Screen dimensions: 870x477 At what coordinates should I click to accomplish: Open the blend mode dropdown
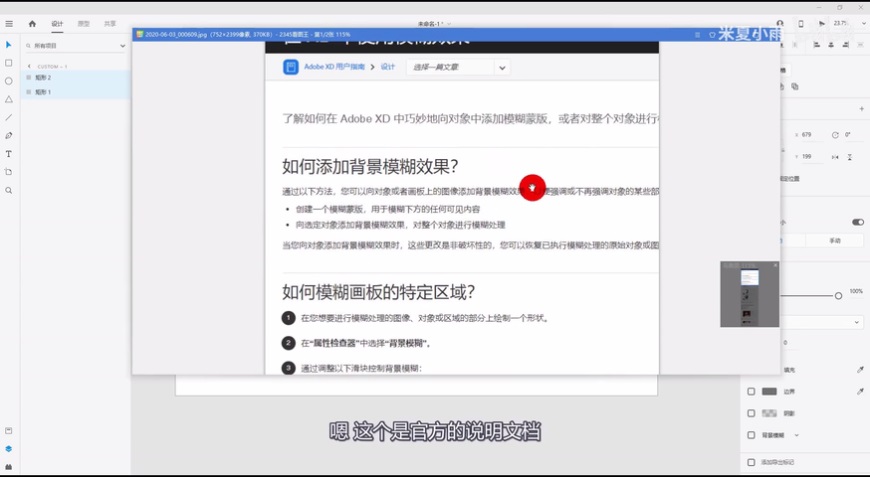823,322
